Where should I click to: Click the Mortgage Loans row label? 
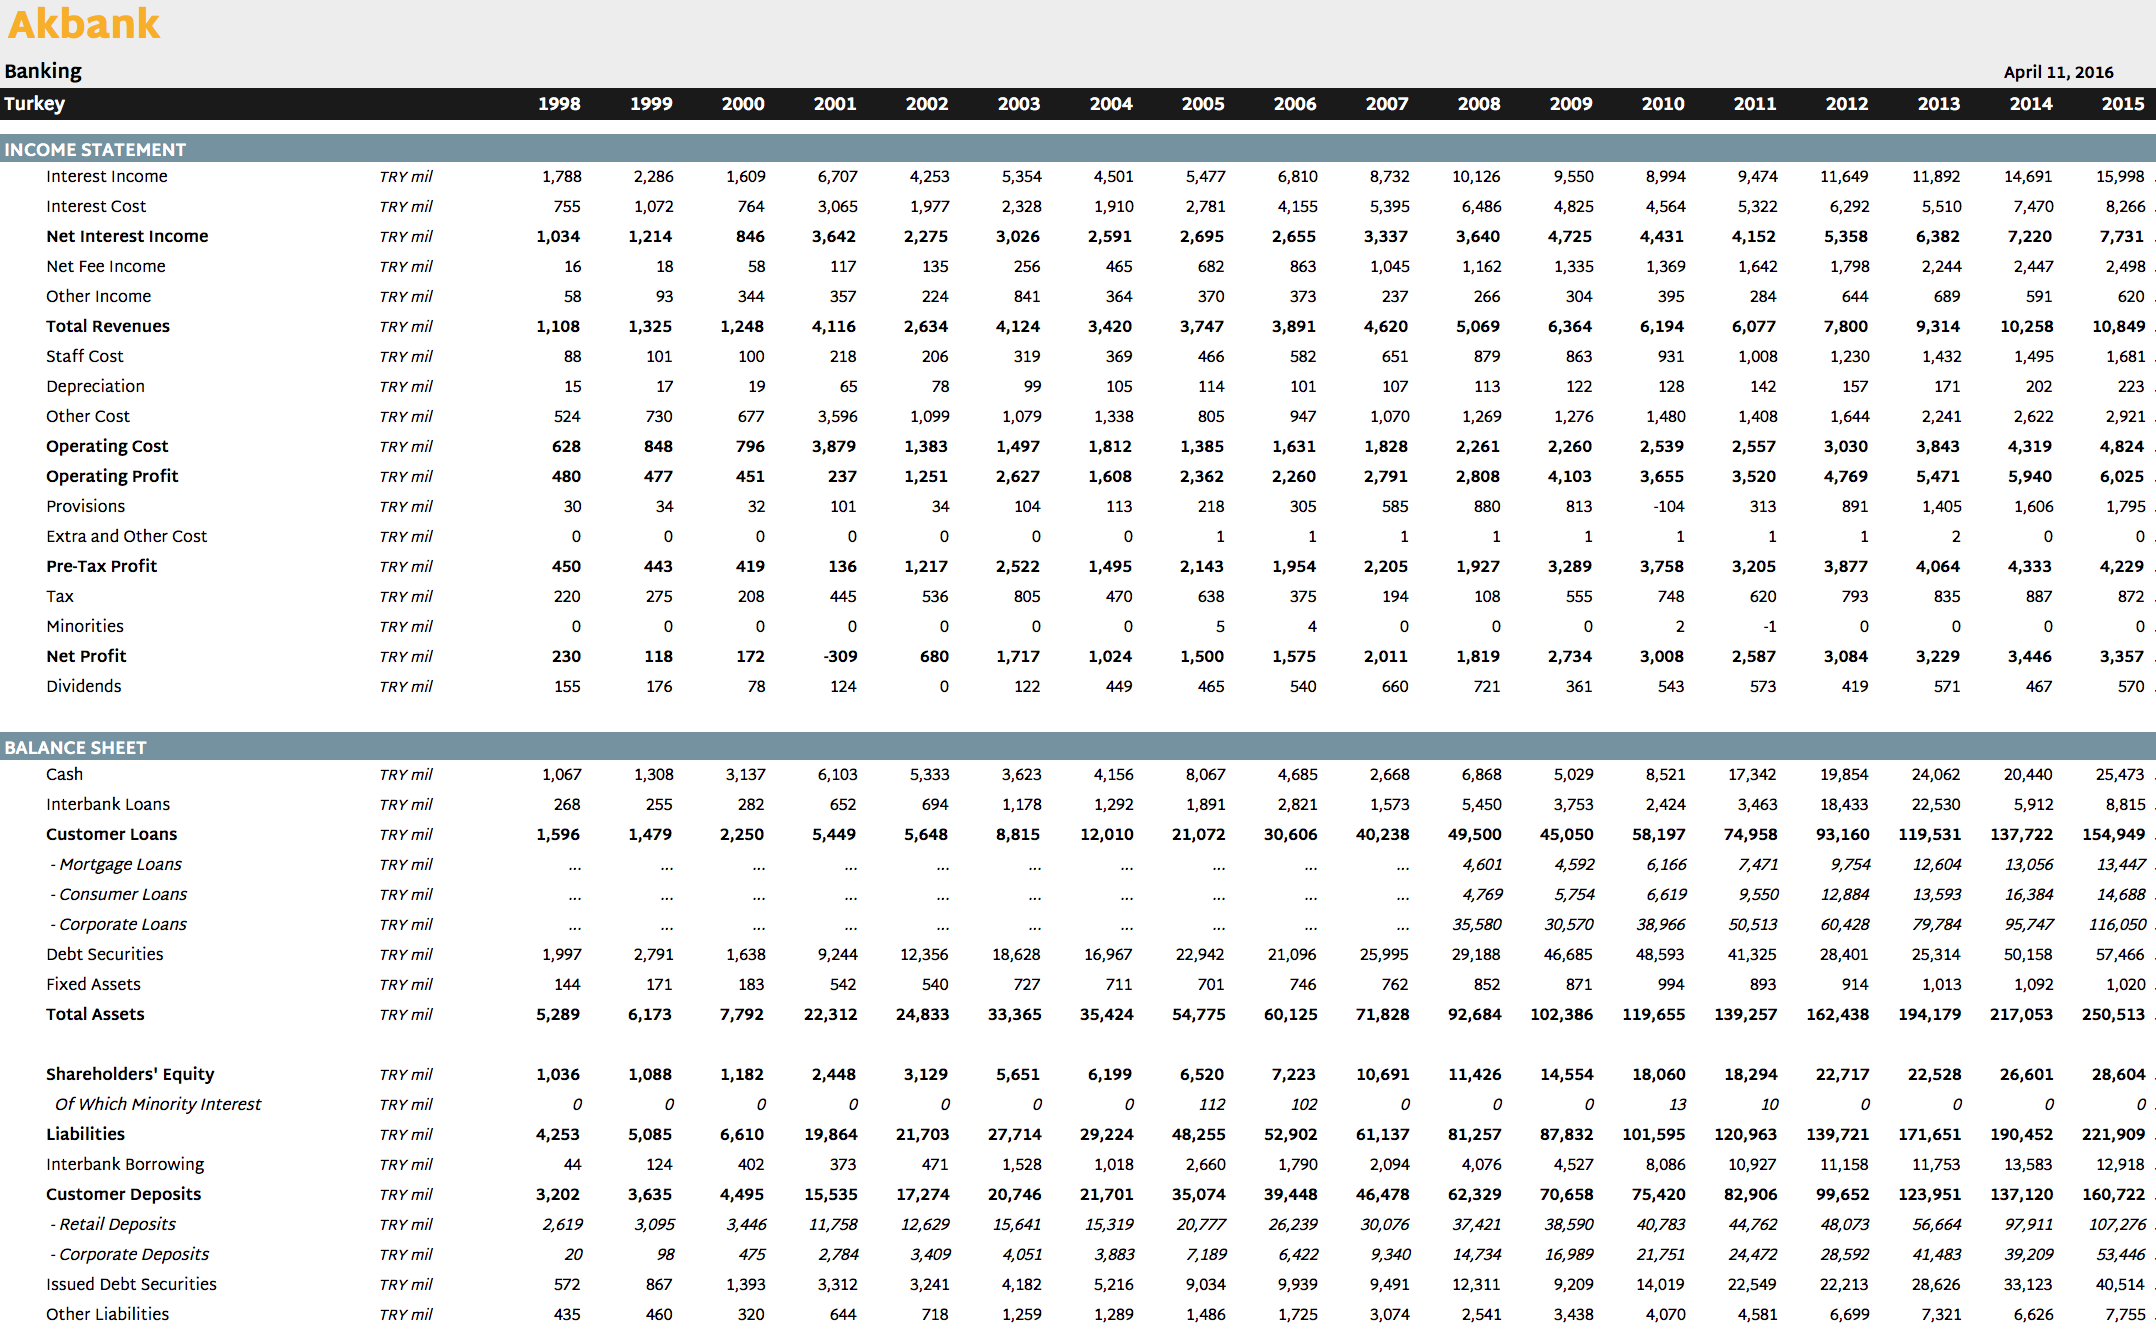pyautogui.click(x=116, y=864)
